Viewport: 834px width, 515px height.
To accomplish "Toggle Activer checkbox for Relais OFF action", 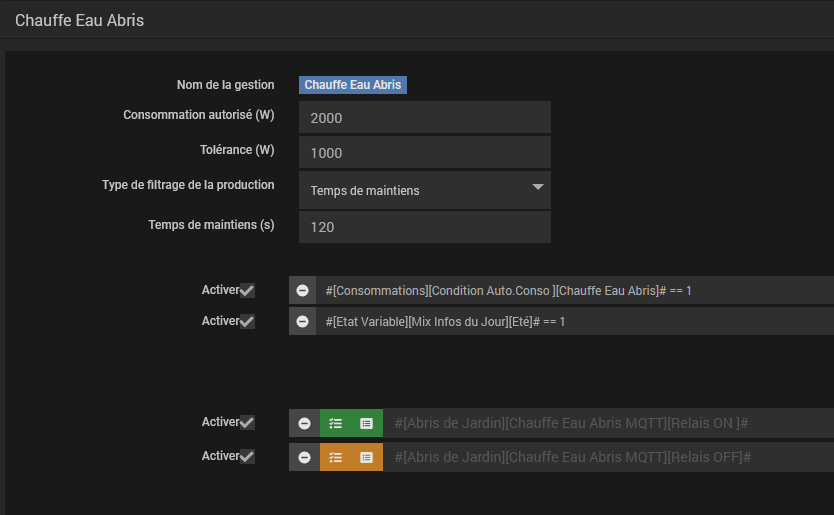I will click(247, 457).
